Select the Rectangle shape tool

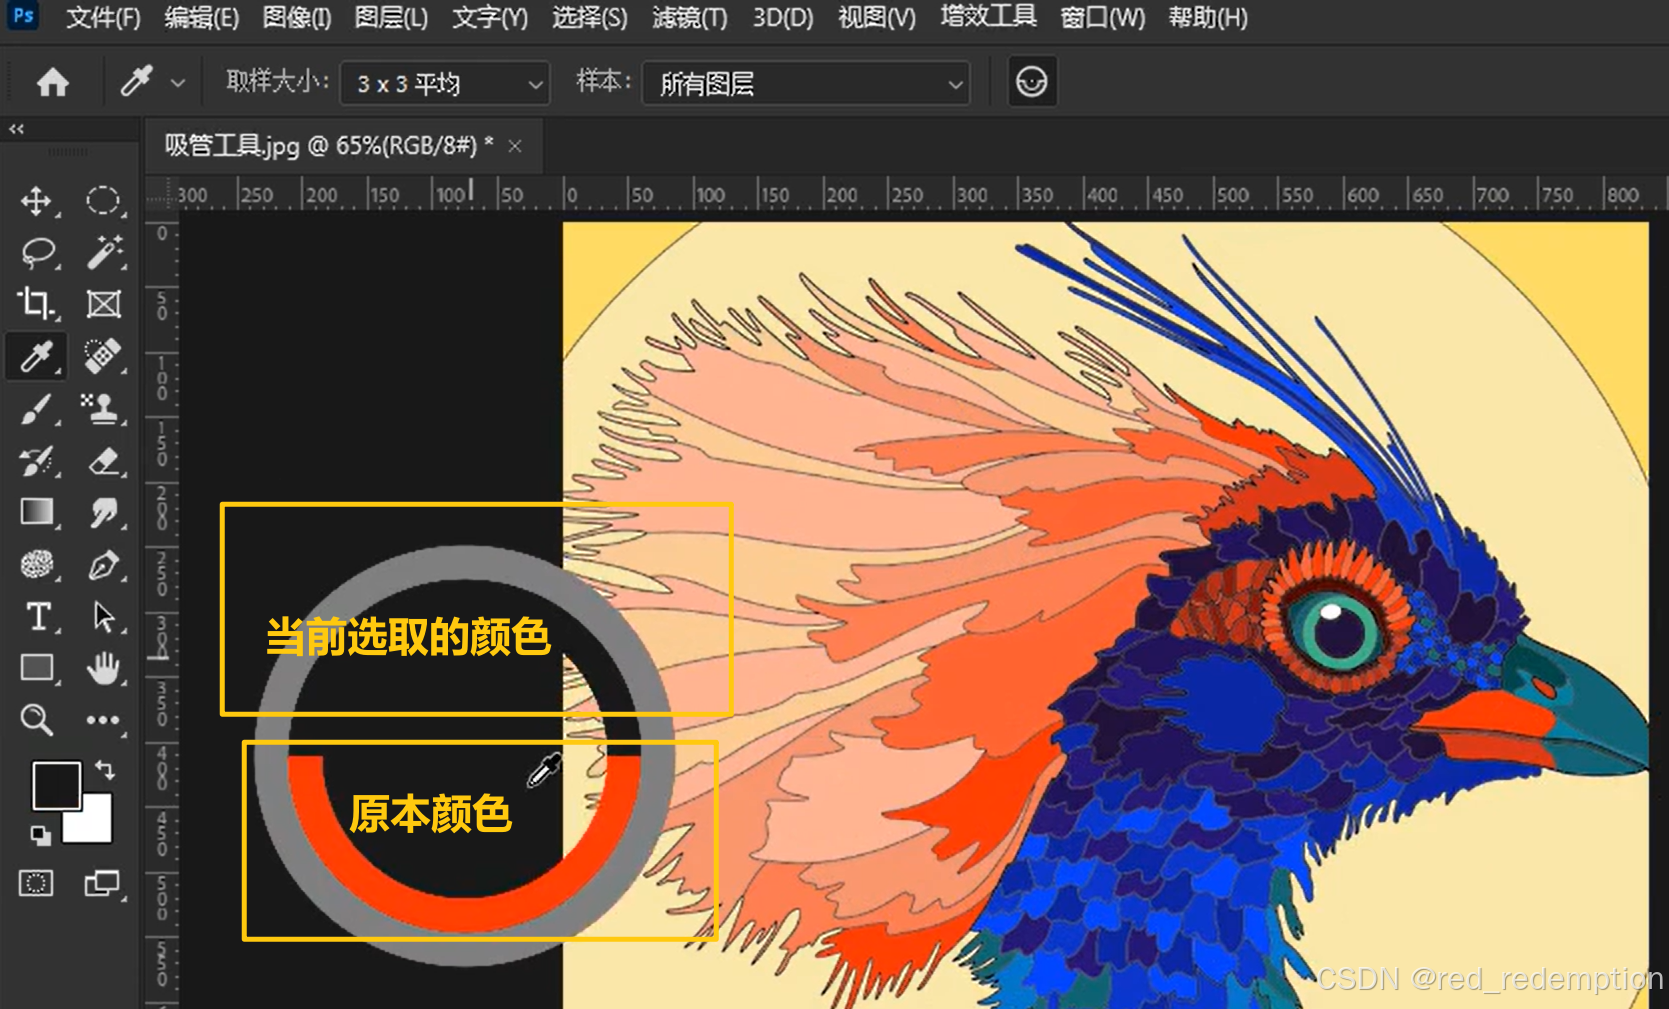37,667
